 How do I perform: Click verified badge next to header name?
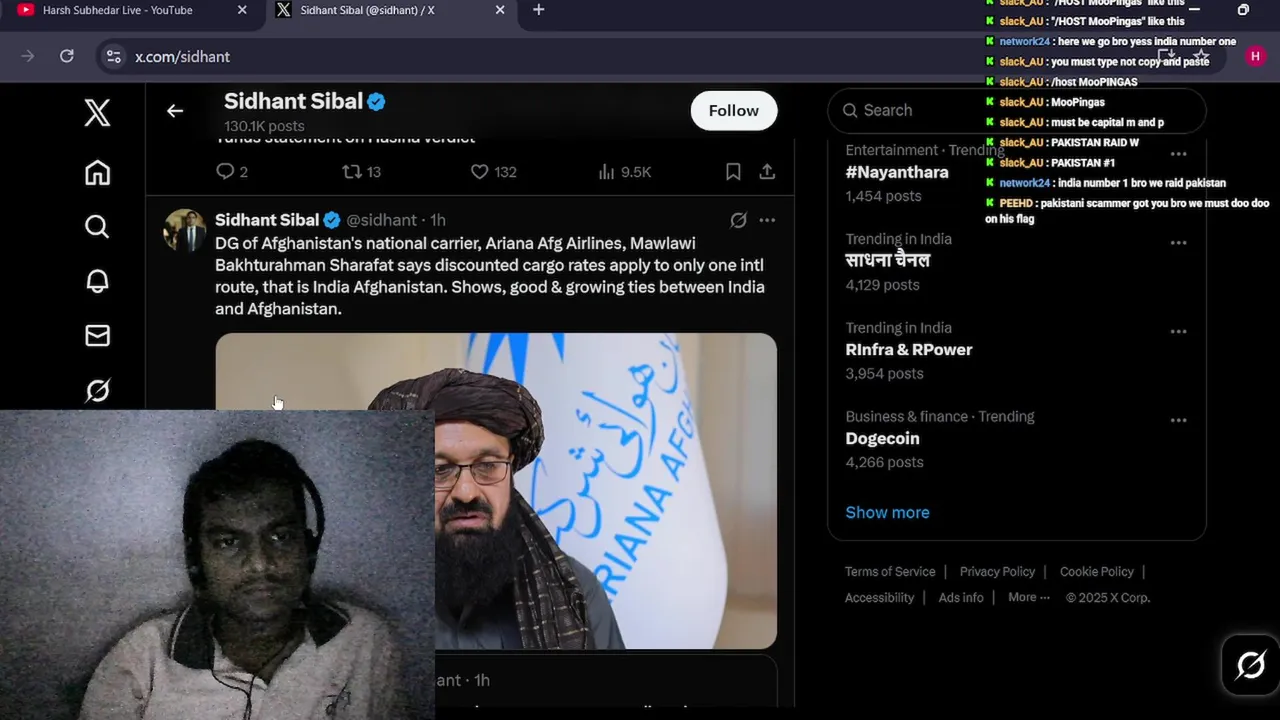[x=377, y=101]
